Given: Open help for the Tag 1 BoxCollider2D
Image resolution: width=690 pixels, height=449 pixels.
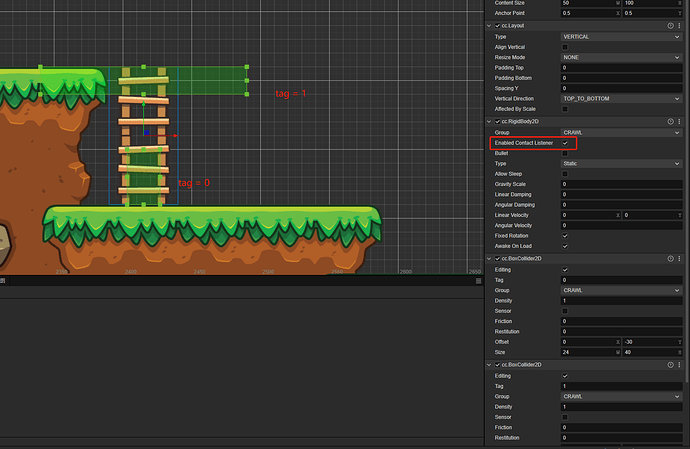Looking at the screenshot, I should (668, 365).
